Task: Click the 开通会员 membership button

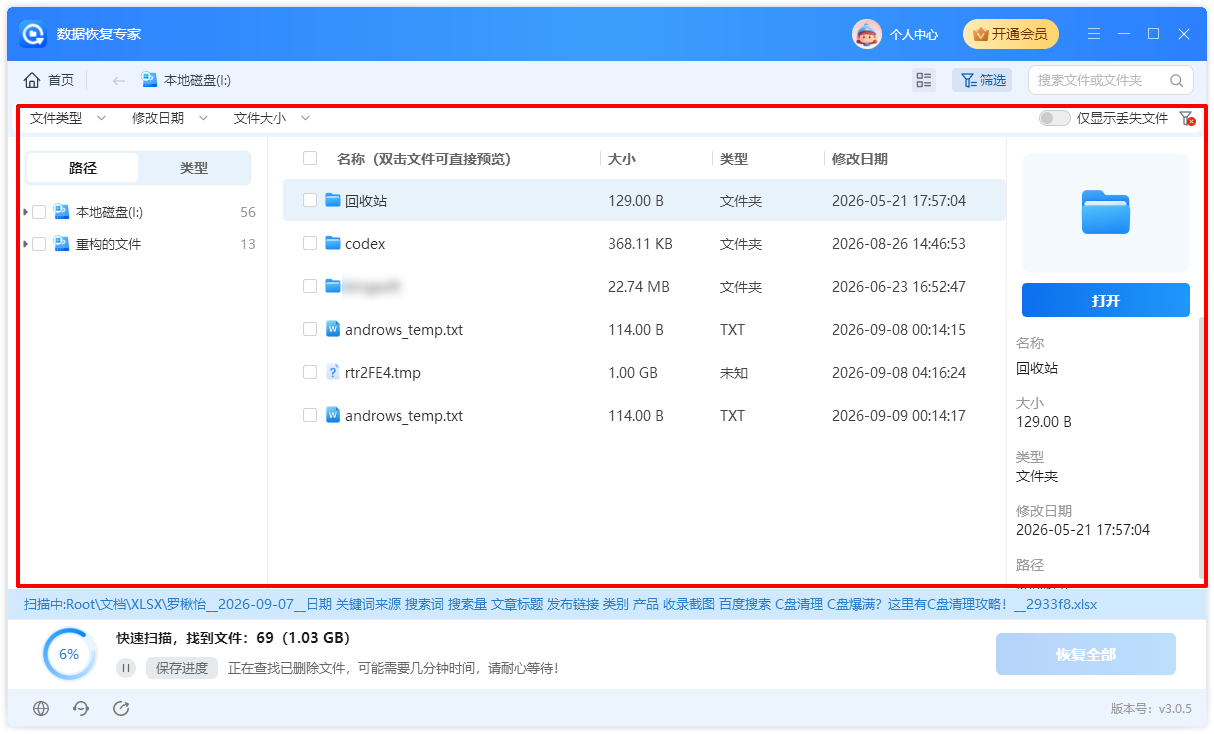Action: (x=1011, y=34)
